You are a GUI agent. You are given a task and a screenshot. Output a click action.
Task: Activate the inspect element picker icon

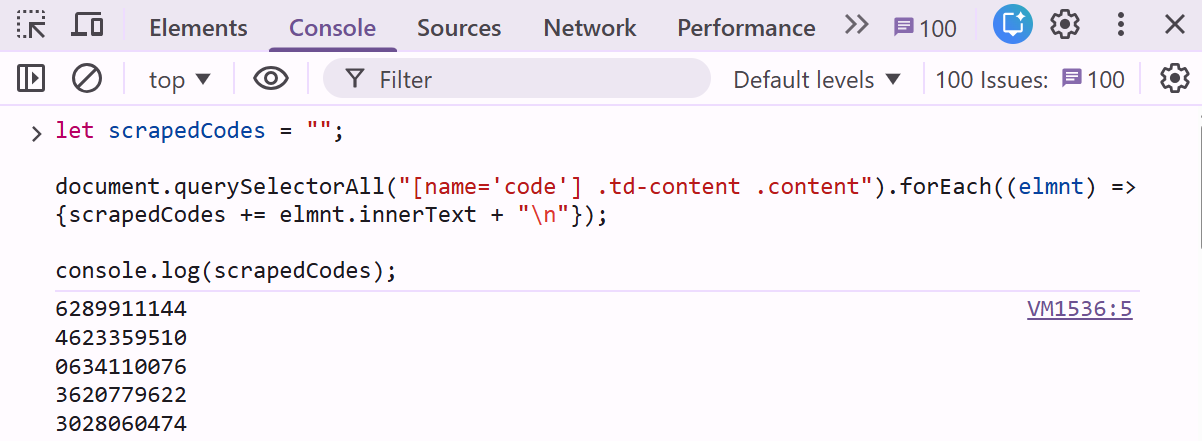31,26
